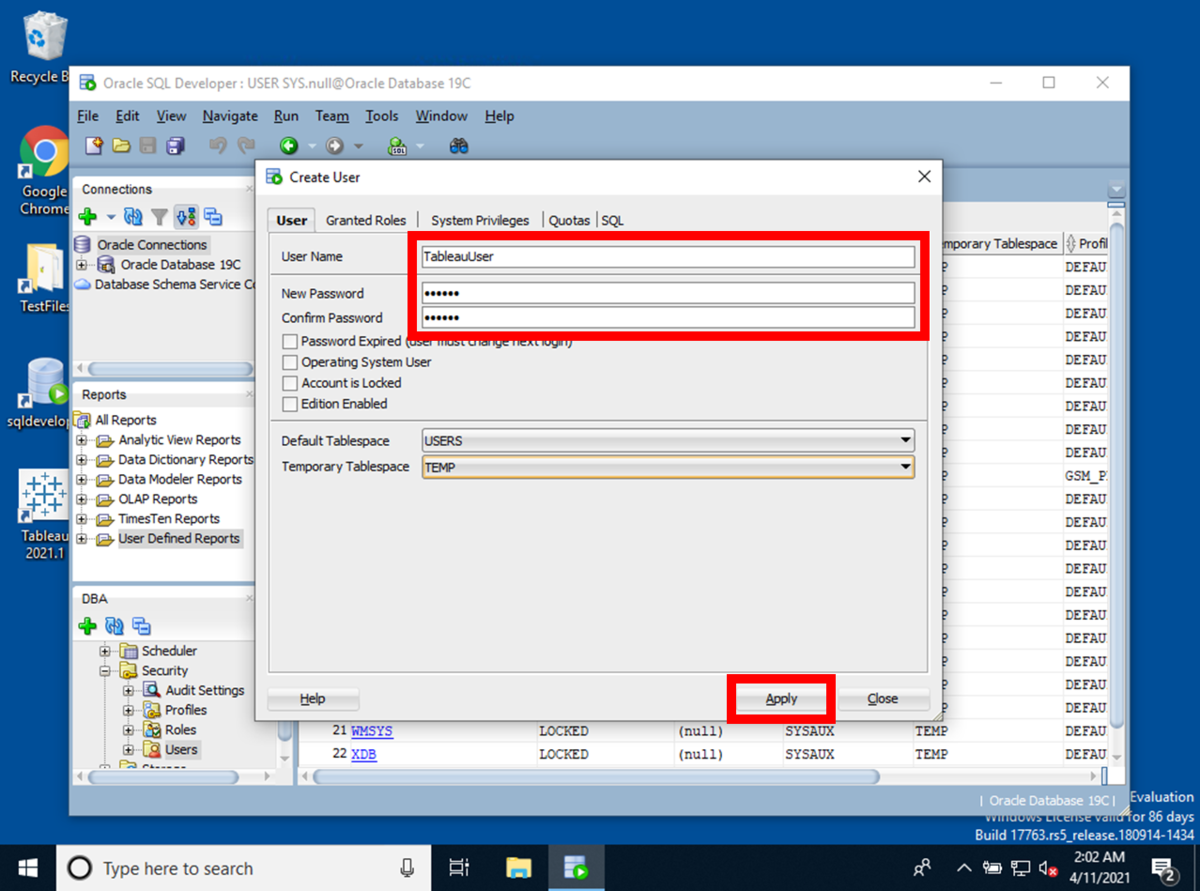Click green plus in DBA panel
Screen dimensions: 1200x891
pos(88,626)
